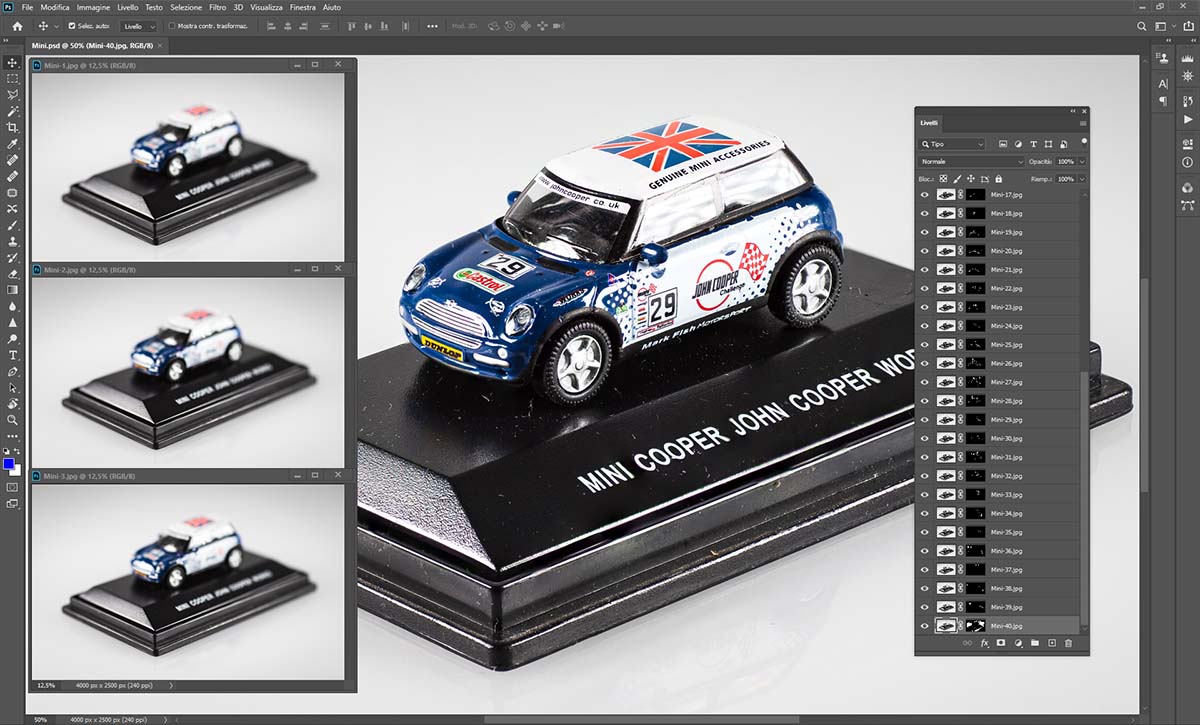Select the Eraser tool

click(x=13, y=273)
